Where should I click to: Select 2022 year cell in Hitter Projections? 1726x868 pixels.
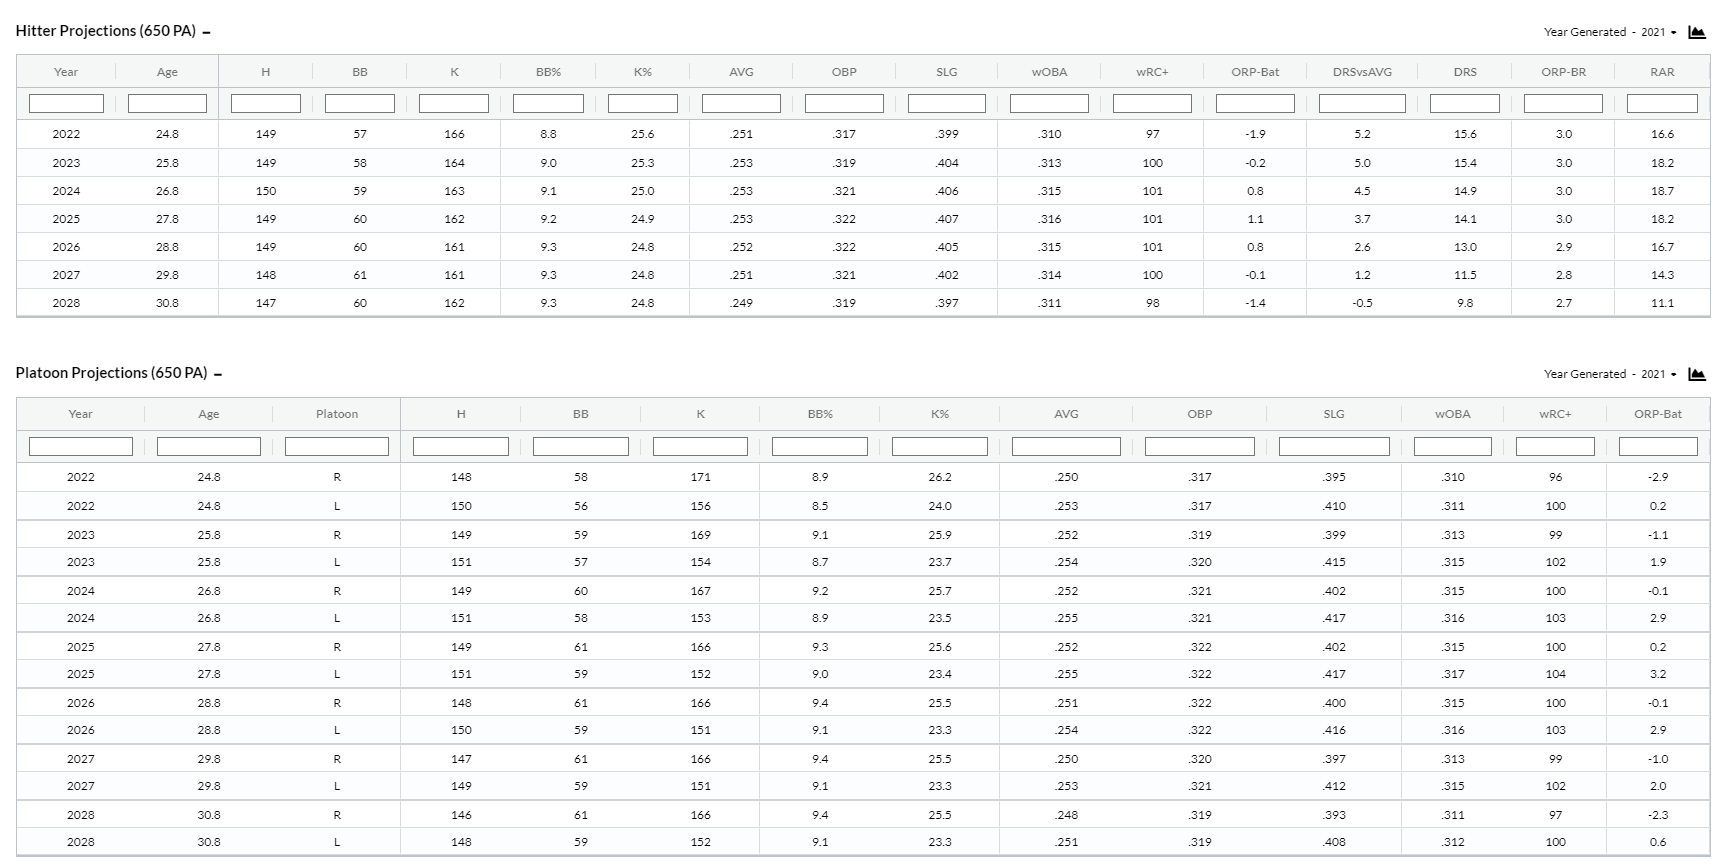click(x=66, y=134)
